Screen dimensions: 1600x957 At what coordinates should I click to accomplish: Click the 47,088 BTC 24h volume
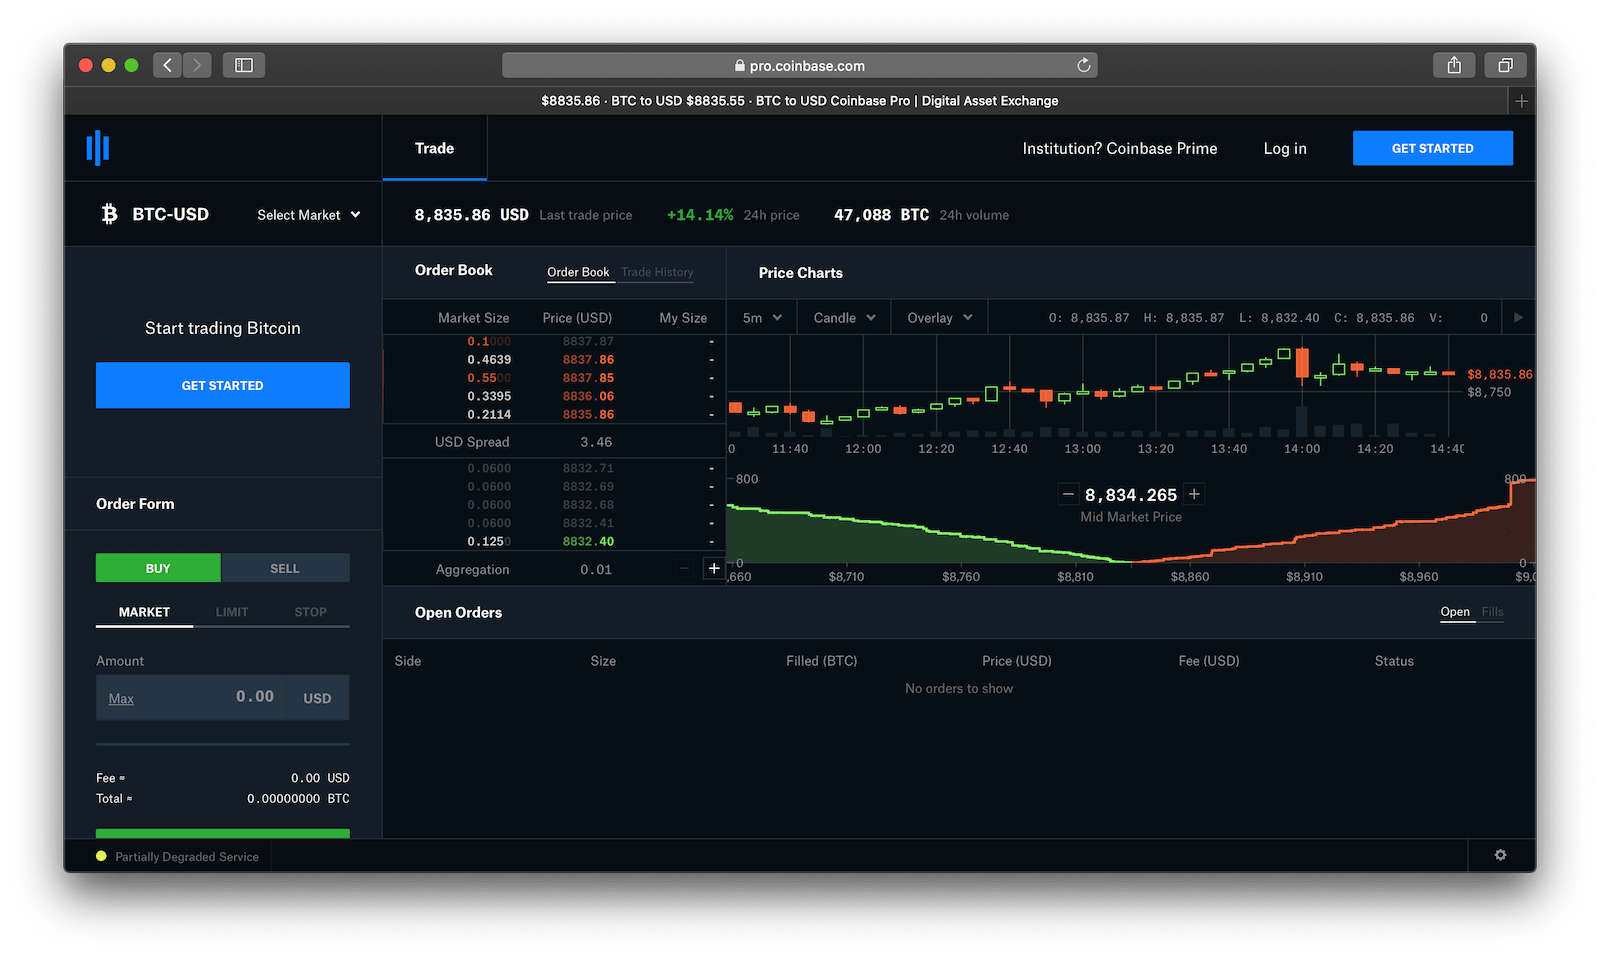[881, 215]
